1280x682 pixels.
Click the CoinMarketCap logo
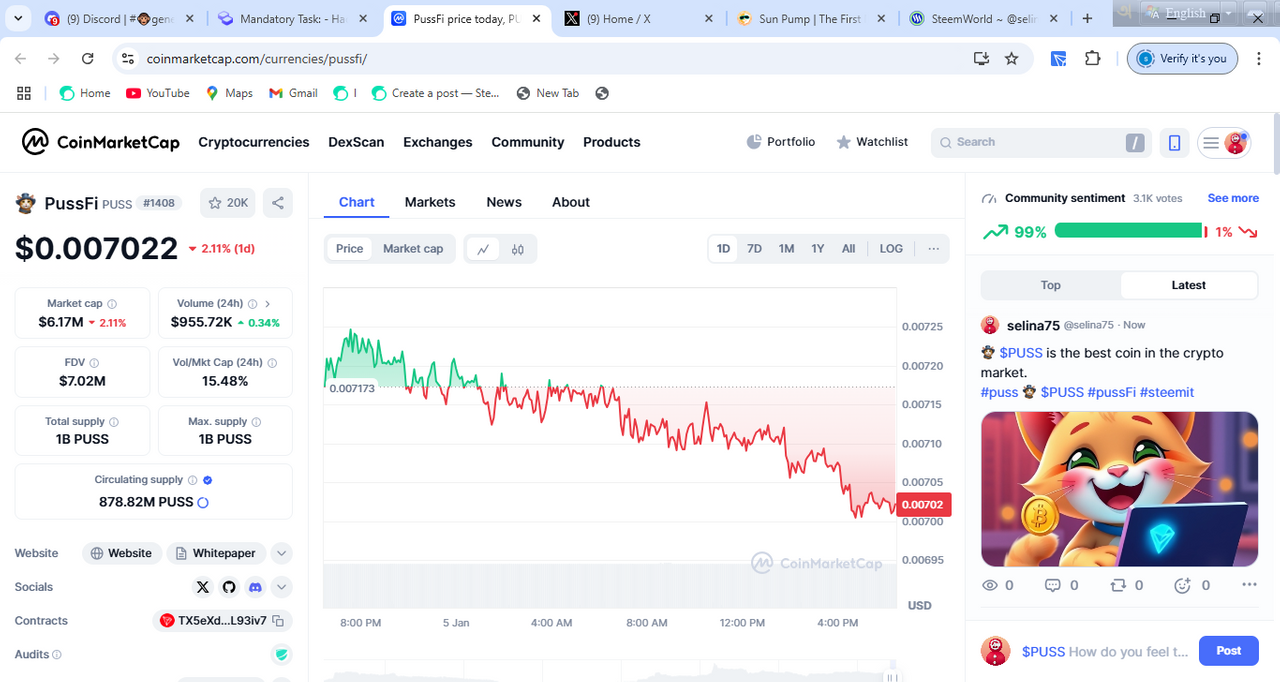tap(101, 142)
